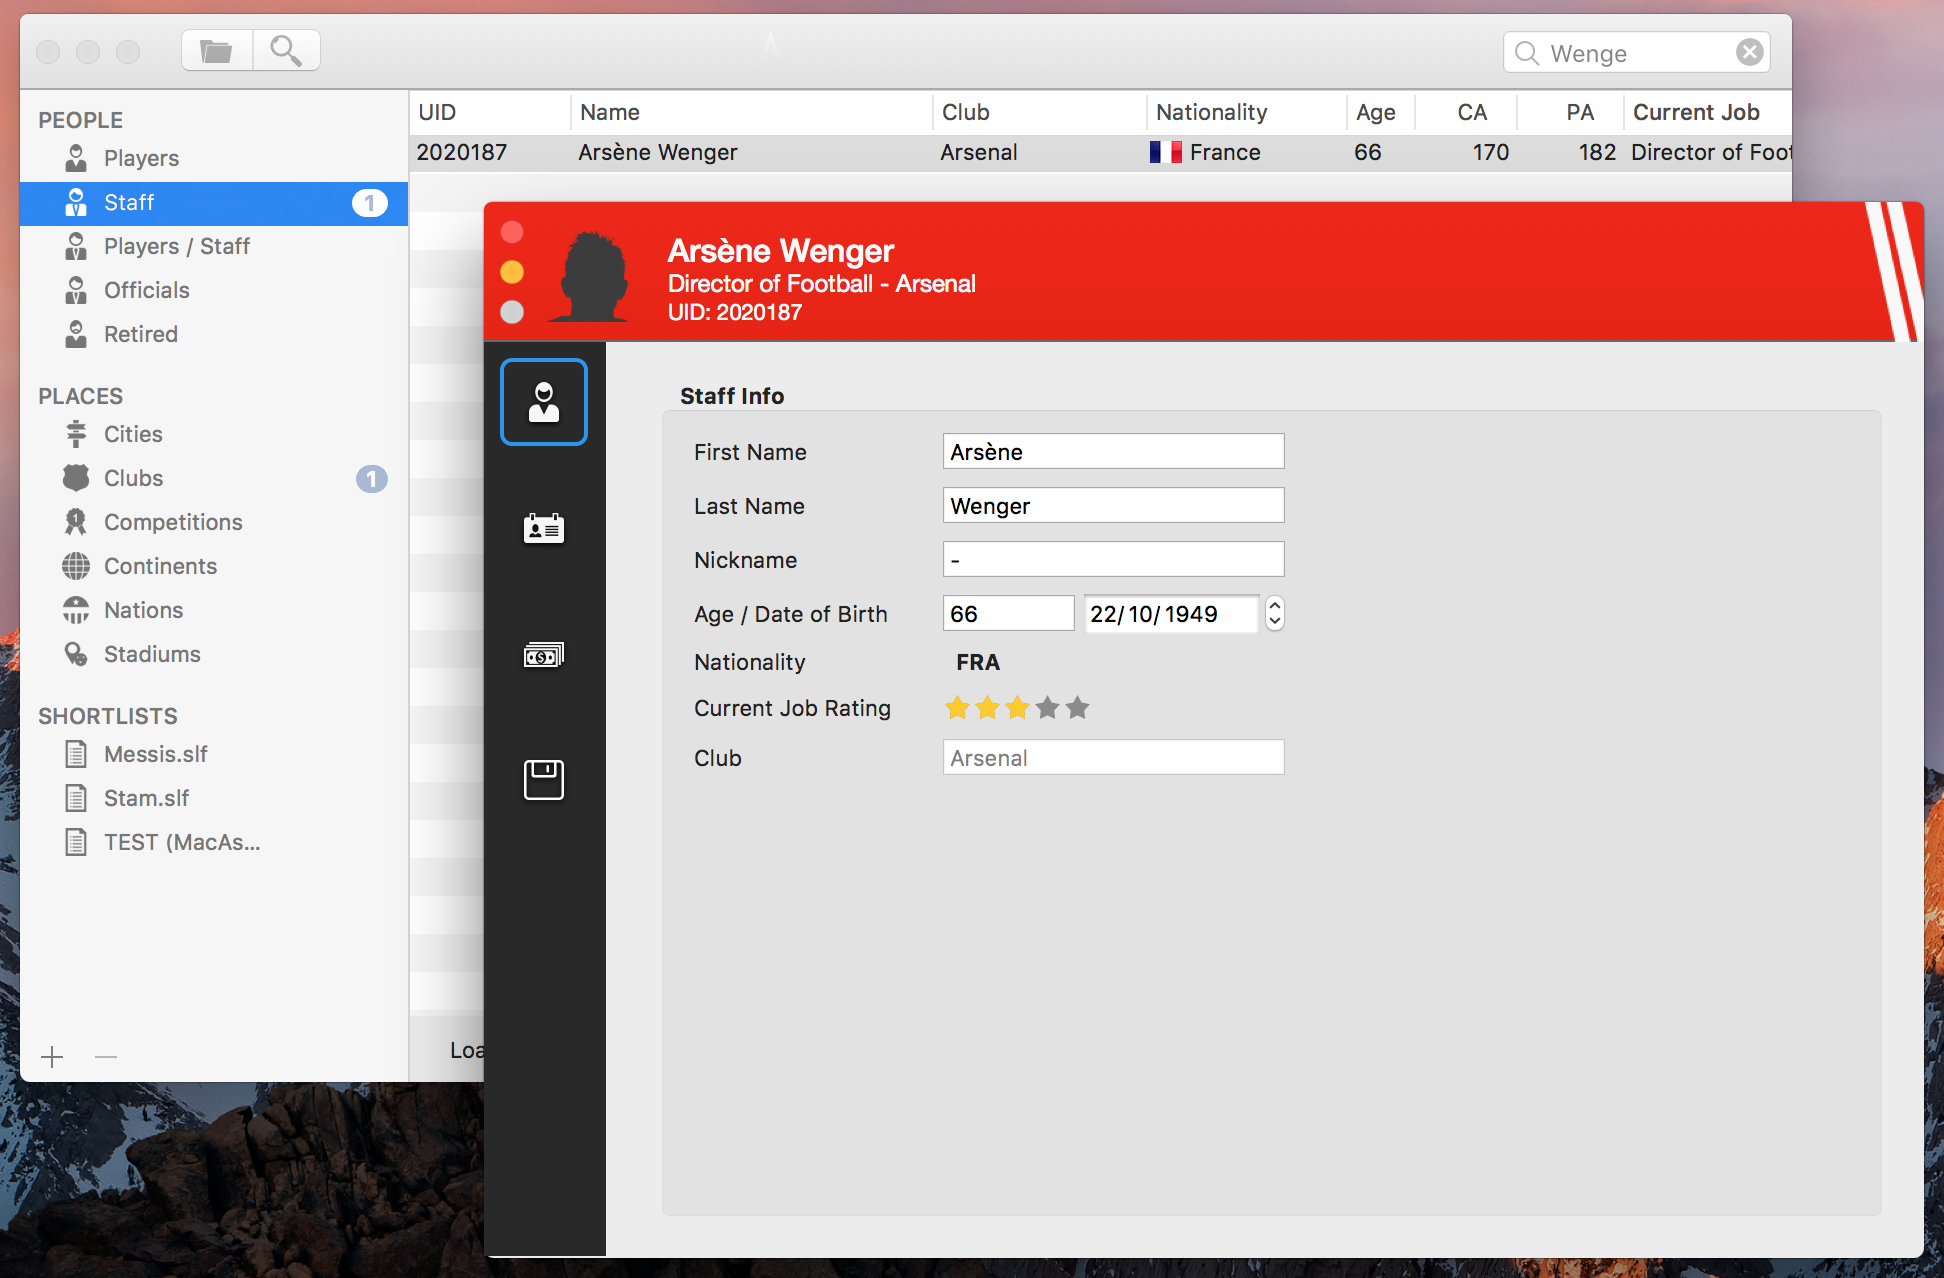Click the Stam.slf document icon
The height and width of the screenshot is (1278, 1944).
(x=76, y=798)
